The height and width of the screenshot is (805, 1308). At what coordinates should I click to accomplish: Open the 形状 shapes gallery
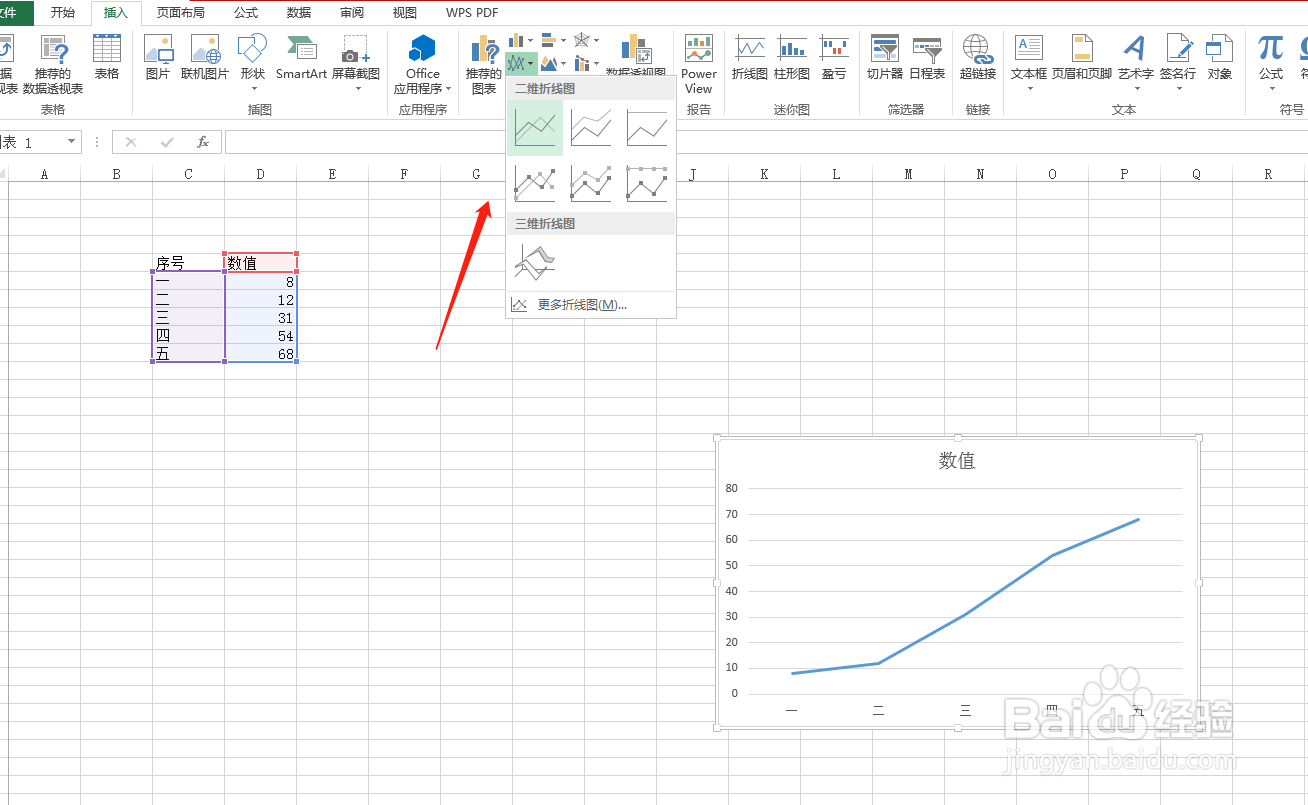(253, 62)
